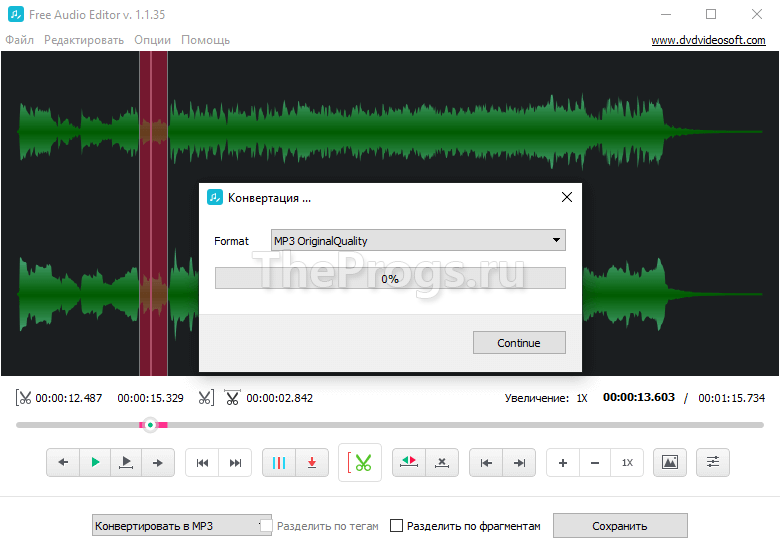Click the selection end scissors bracket icon
The image size is (780, 554).
[x=206, y=398]
